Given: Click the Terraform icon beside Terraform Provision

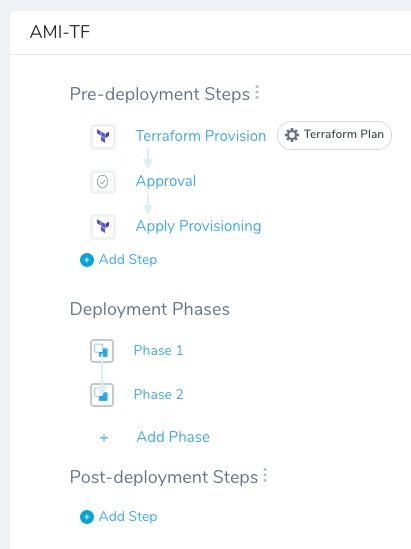Looking at the screenshot, I should coord(103,136).
